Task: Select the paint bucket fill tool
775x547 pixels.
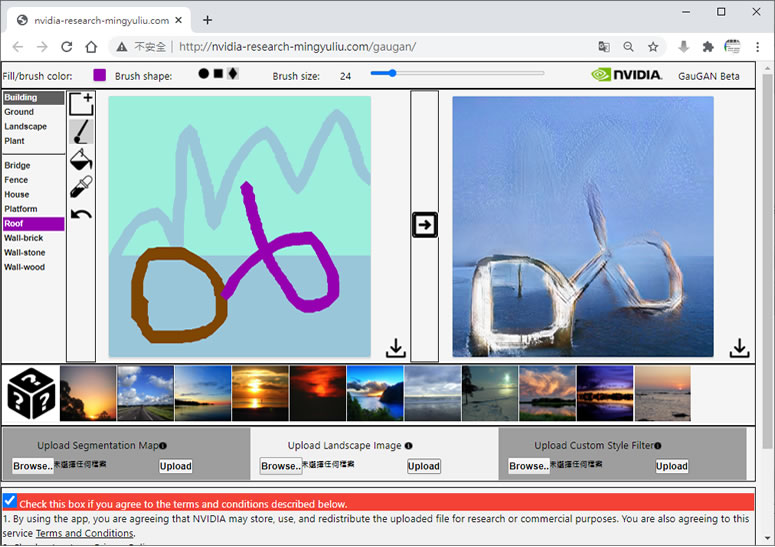Action: (x=82, y=160)
